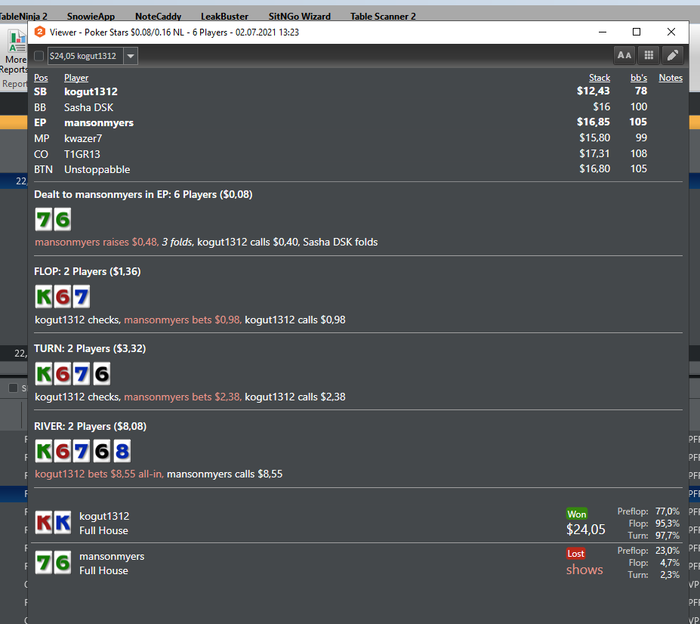Select player mansonmyers in the EP row

(99, 123)
